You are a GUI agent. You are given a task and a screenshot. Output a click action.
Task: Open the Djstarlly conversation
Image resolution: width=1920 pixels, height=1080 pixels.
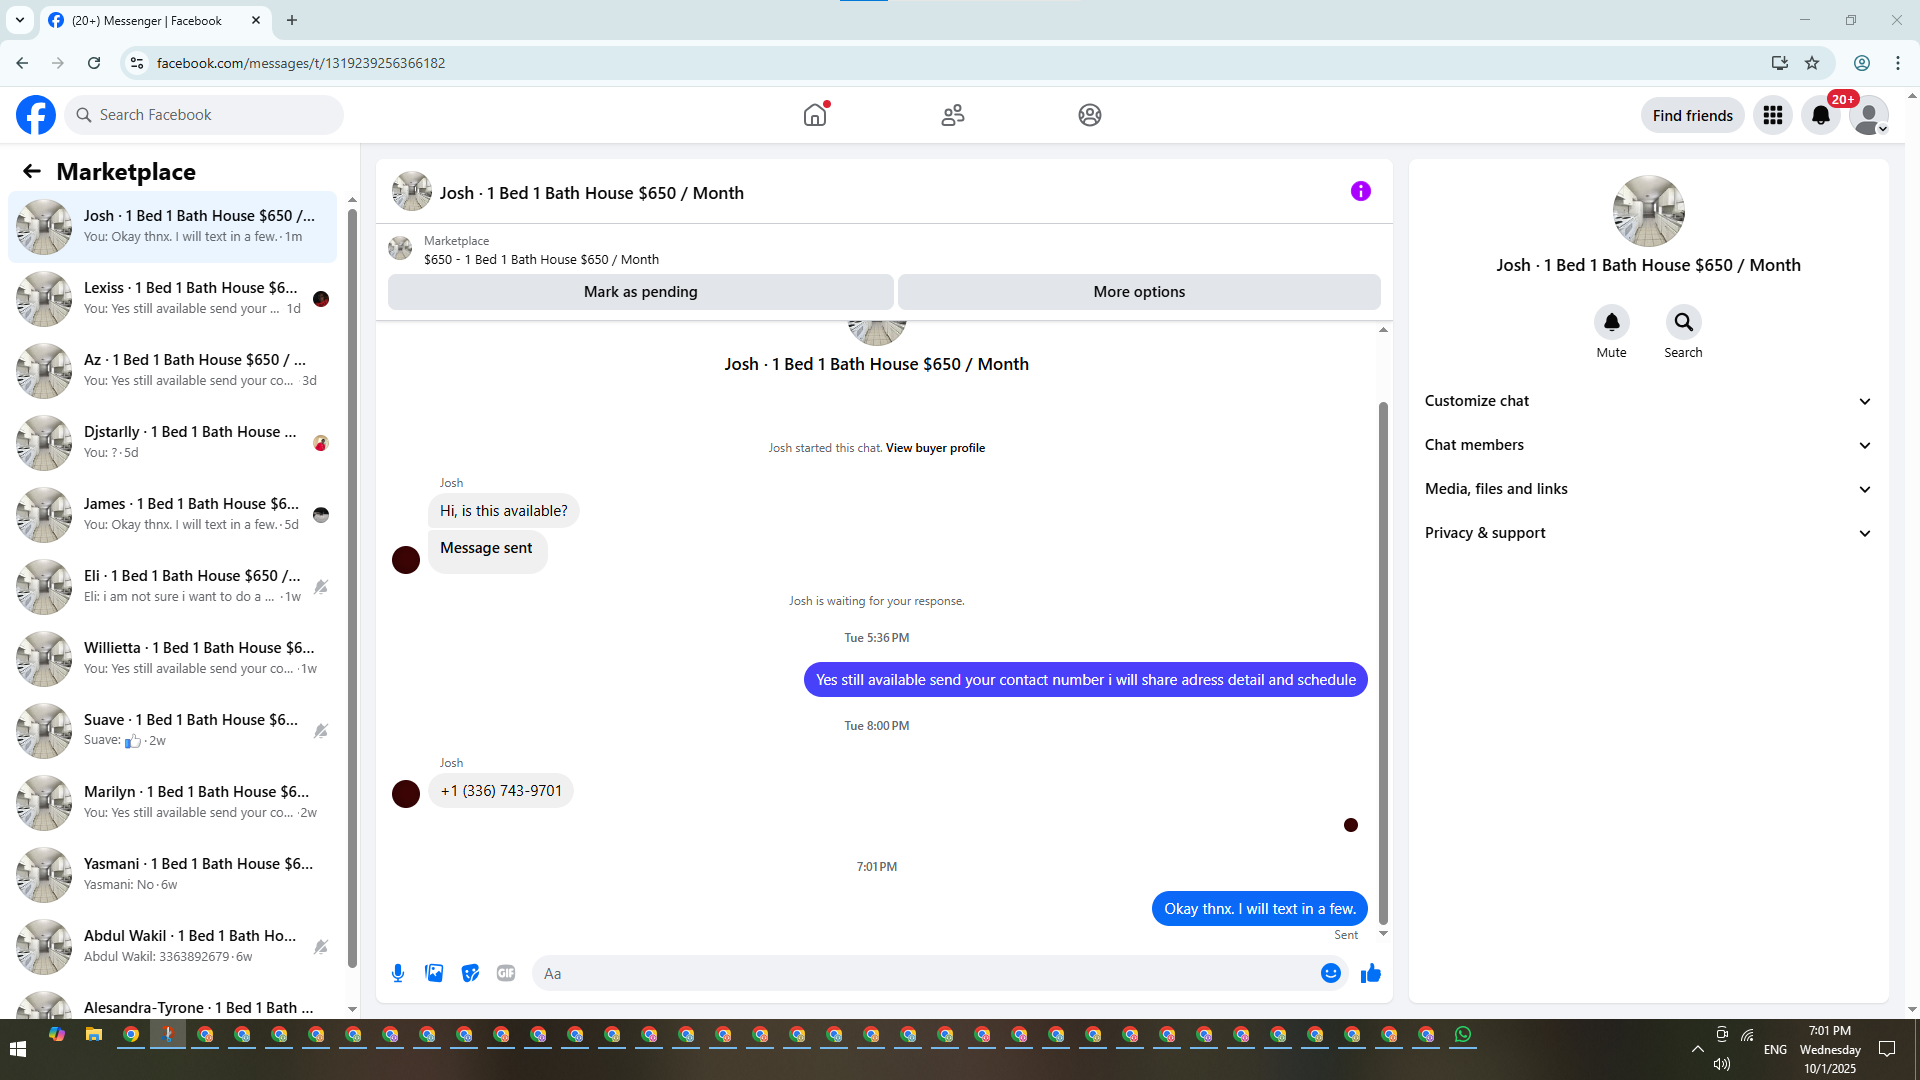[x=172, y=442]
